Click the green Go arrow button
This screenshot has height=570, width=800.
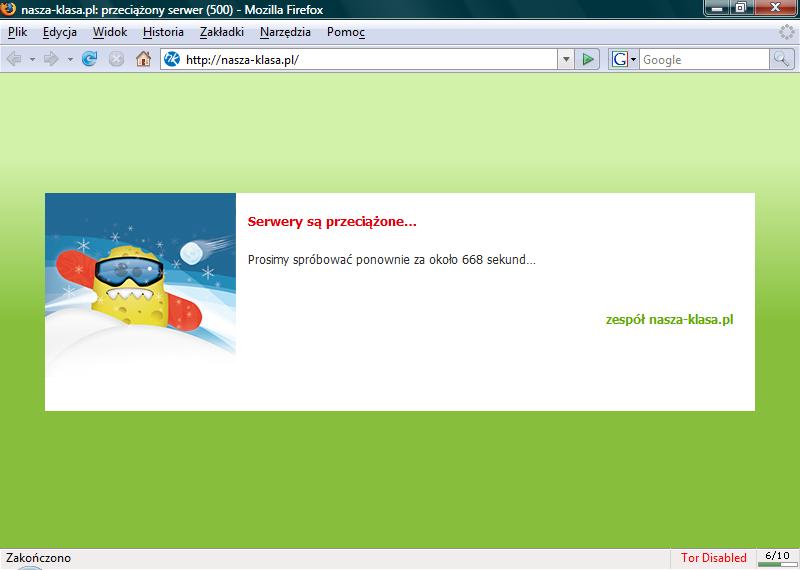pos(588,59)
